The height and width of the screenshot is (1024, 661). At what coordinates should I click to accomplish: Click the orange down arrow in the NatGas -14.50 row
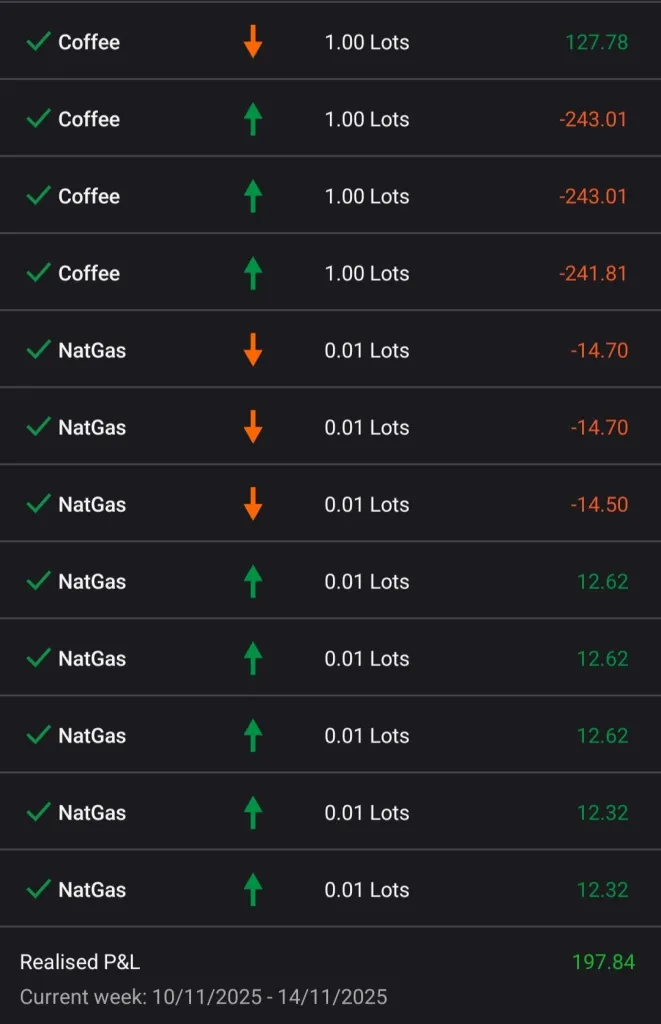[x=253, y=504]
